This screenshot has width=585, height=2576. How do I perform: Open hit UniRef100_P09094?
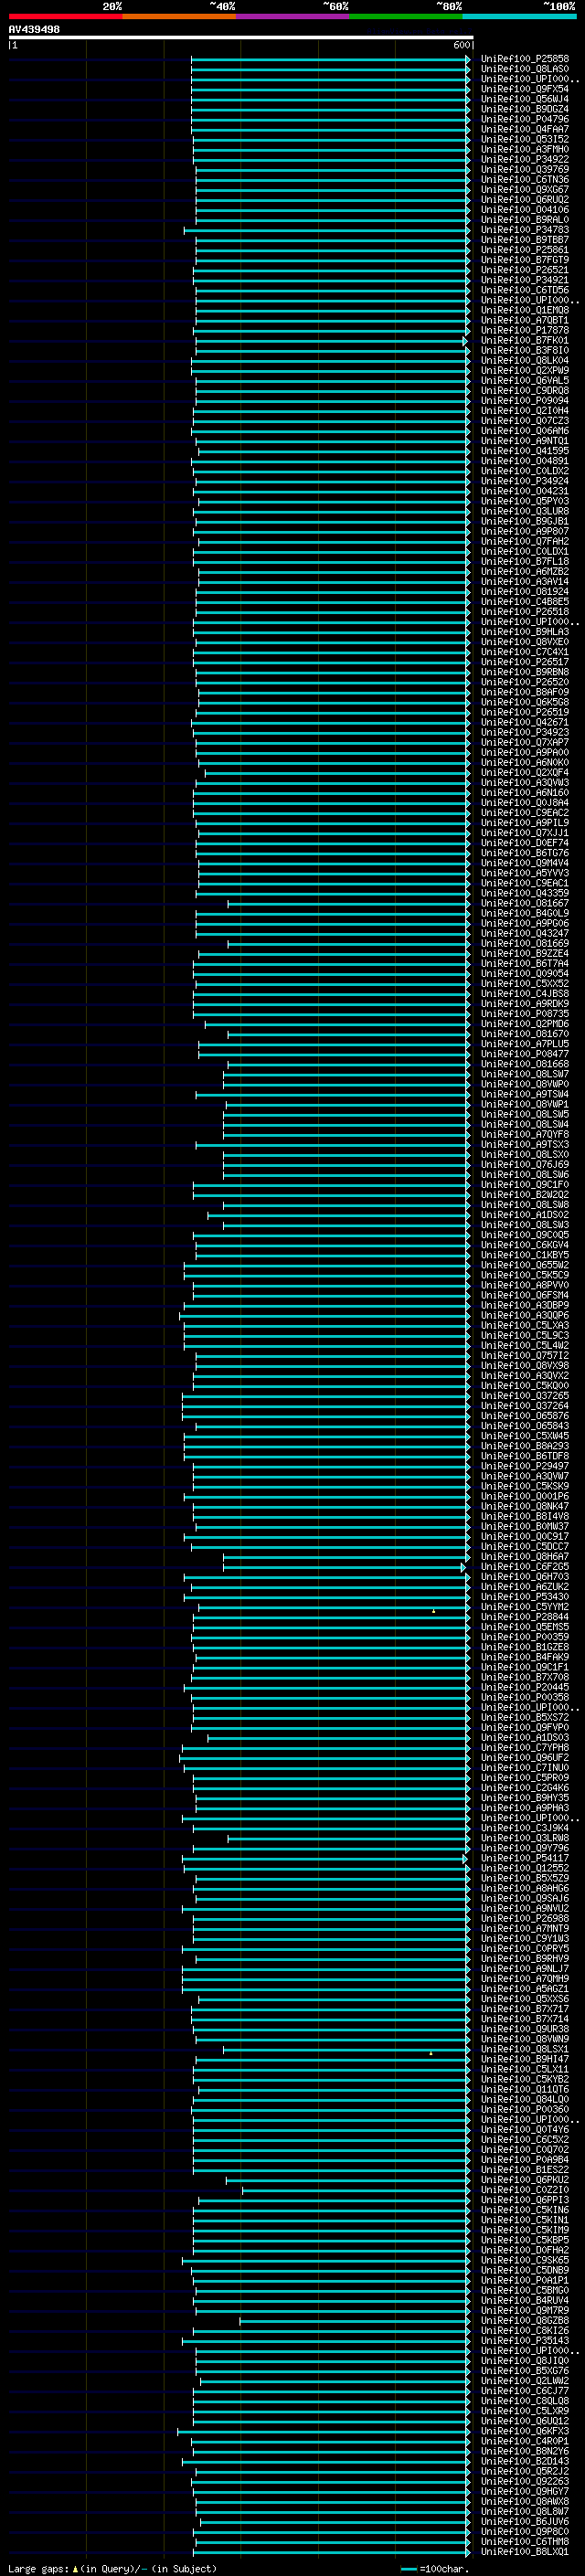[x=524, y=400]
